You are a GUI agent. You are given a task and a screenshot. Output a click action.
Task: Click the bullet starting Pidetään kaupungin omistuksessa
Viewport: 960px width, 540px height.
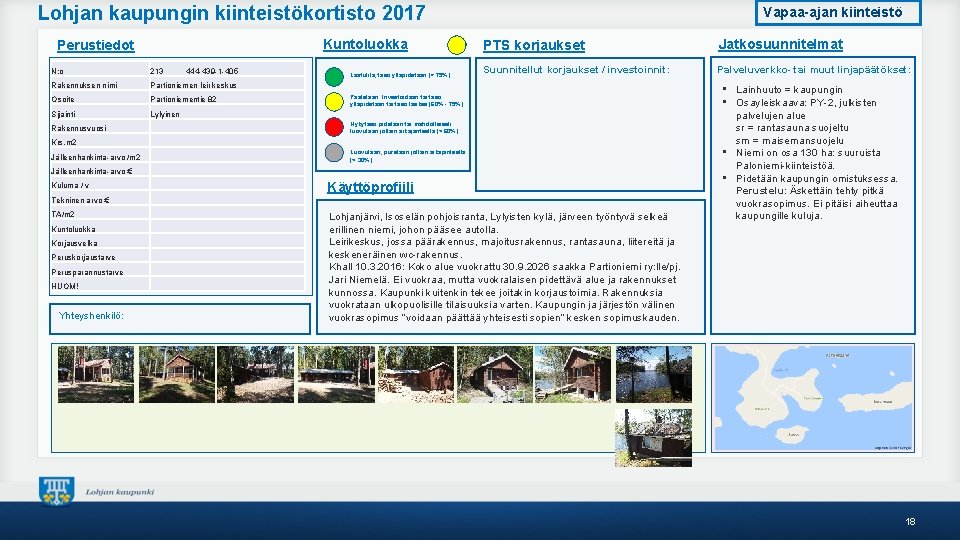click(x=817, y=197)
